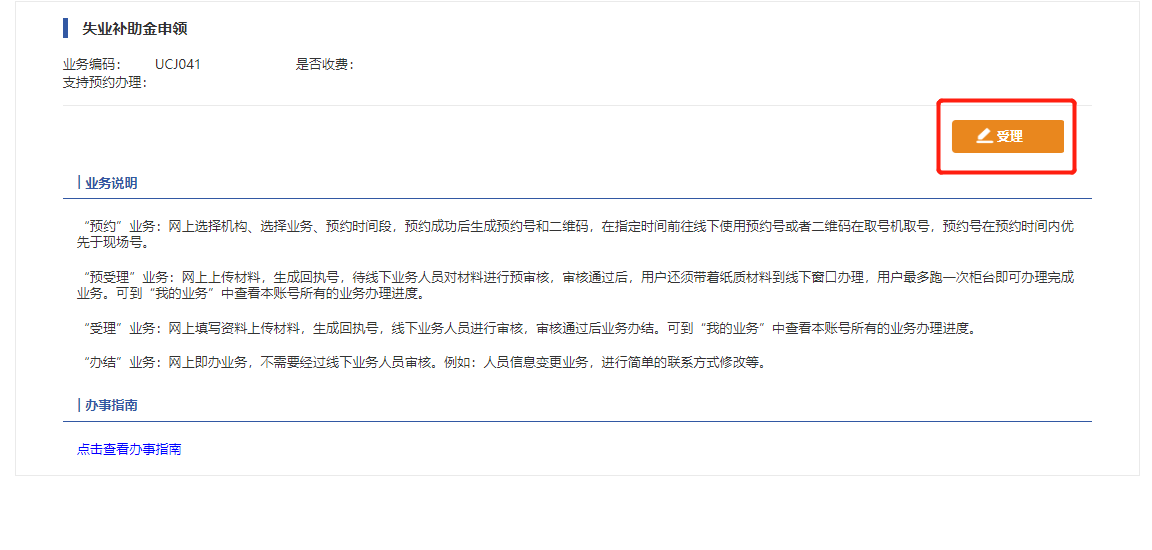Click the small bar before 办事指南

(x=79, y=406)
